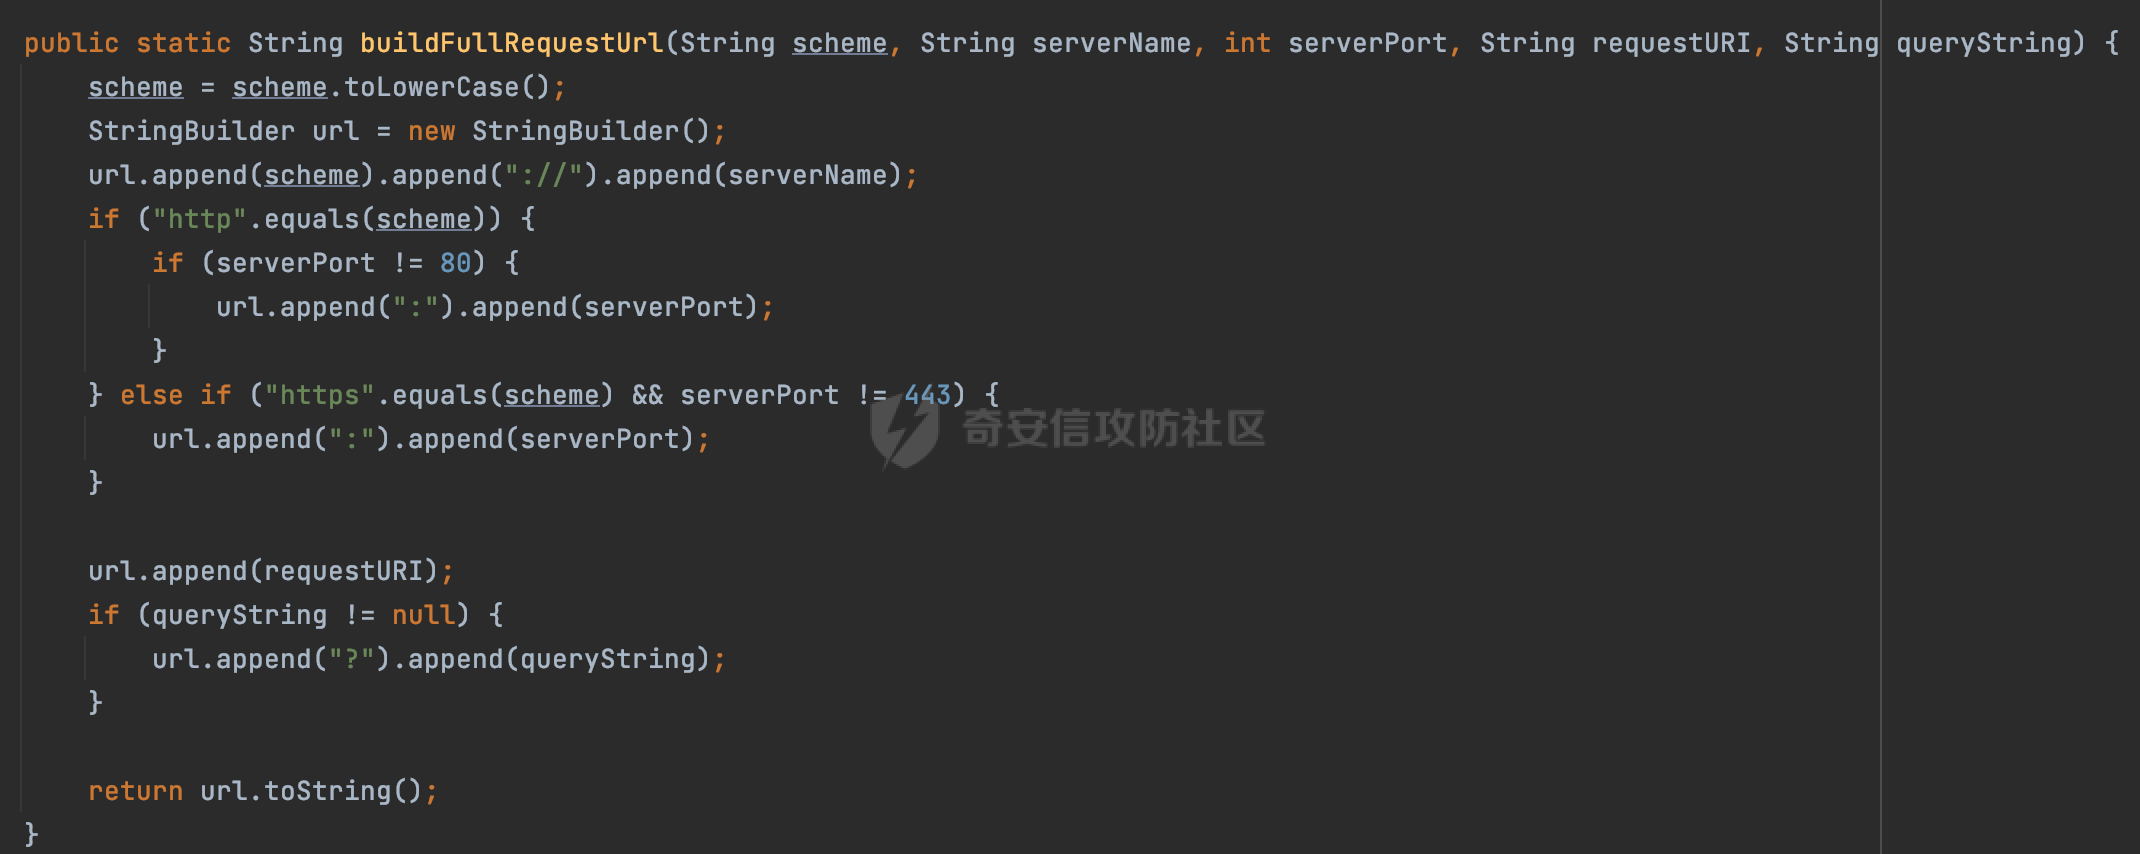Click the return keyword
This screenshot has height=854, width=2140.
(x=135, y=791)
